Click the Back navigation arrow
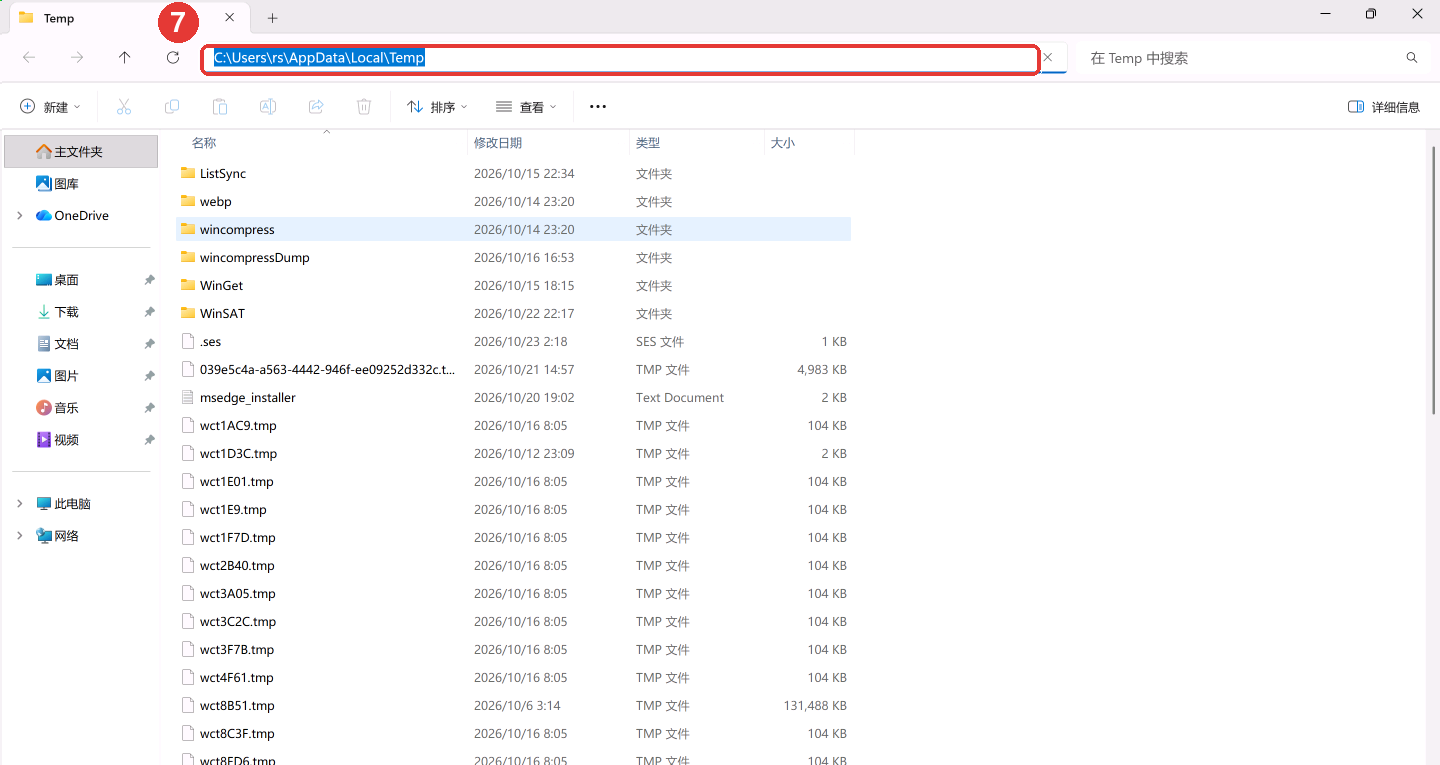 point(29,58)
